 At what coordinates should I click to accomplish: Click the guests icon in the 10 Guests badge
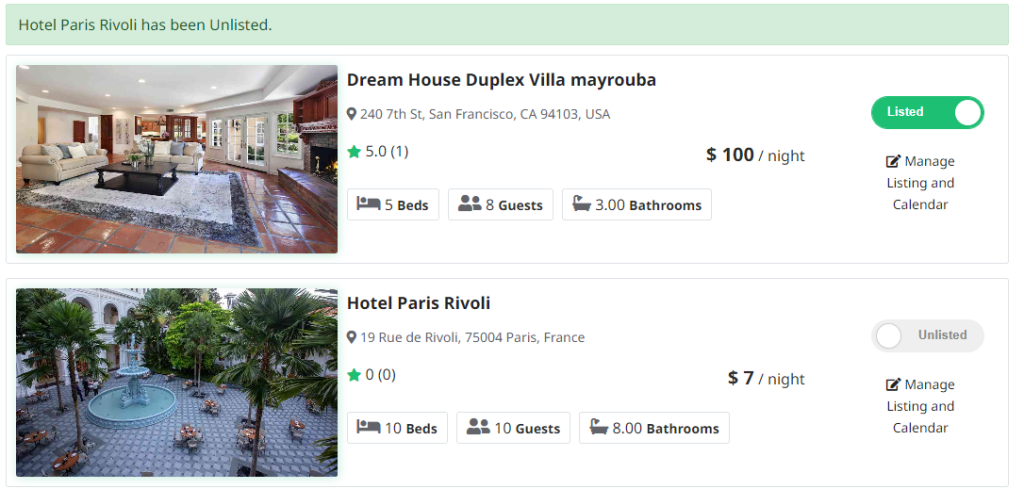(478, 428)
